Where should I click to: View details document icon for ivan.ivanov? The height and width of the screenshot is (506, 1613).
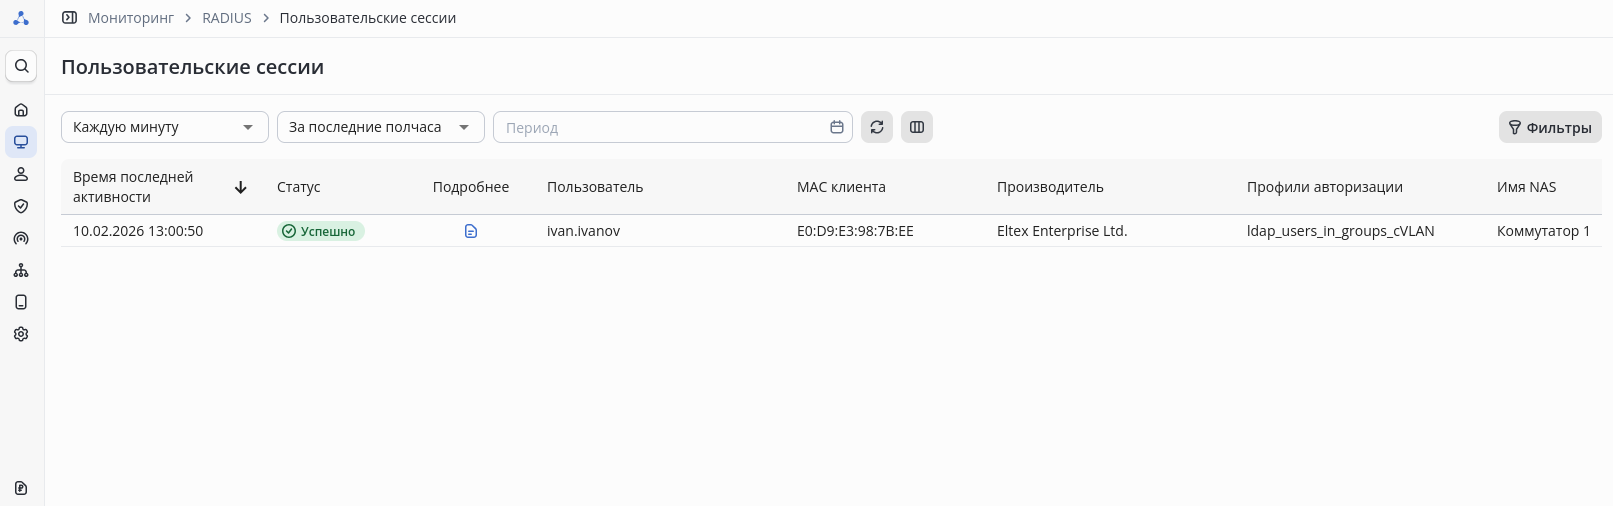point(471,231)
